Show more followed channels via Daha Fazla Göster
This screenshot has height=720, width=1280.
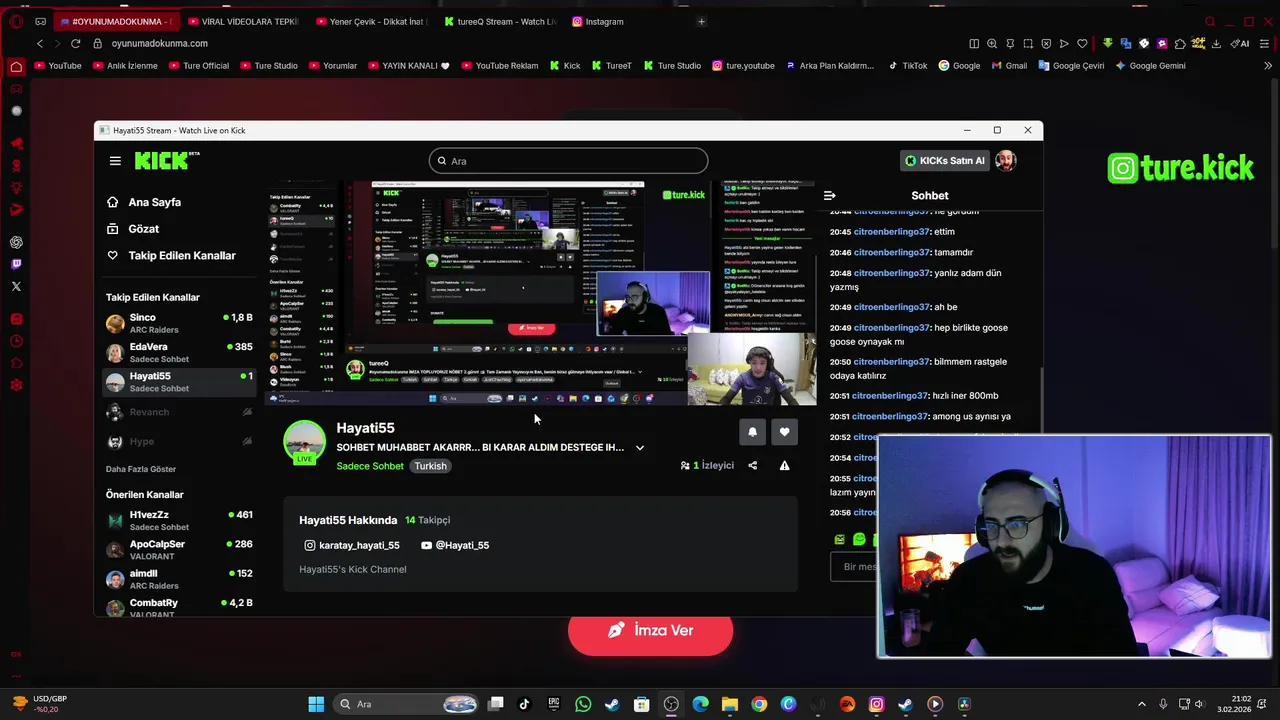[141, 469]
